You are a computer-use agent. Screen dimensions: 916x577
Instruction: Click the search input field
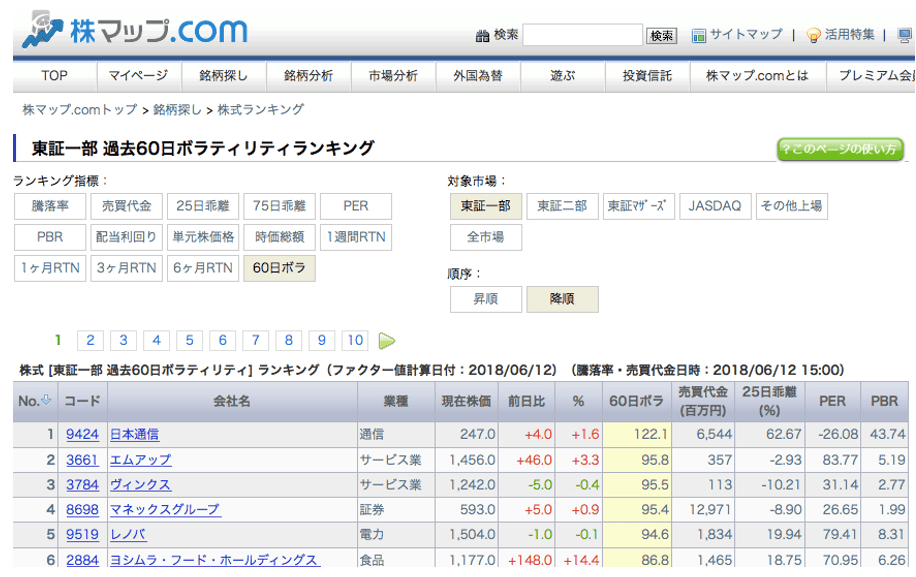tap(582, 36)
